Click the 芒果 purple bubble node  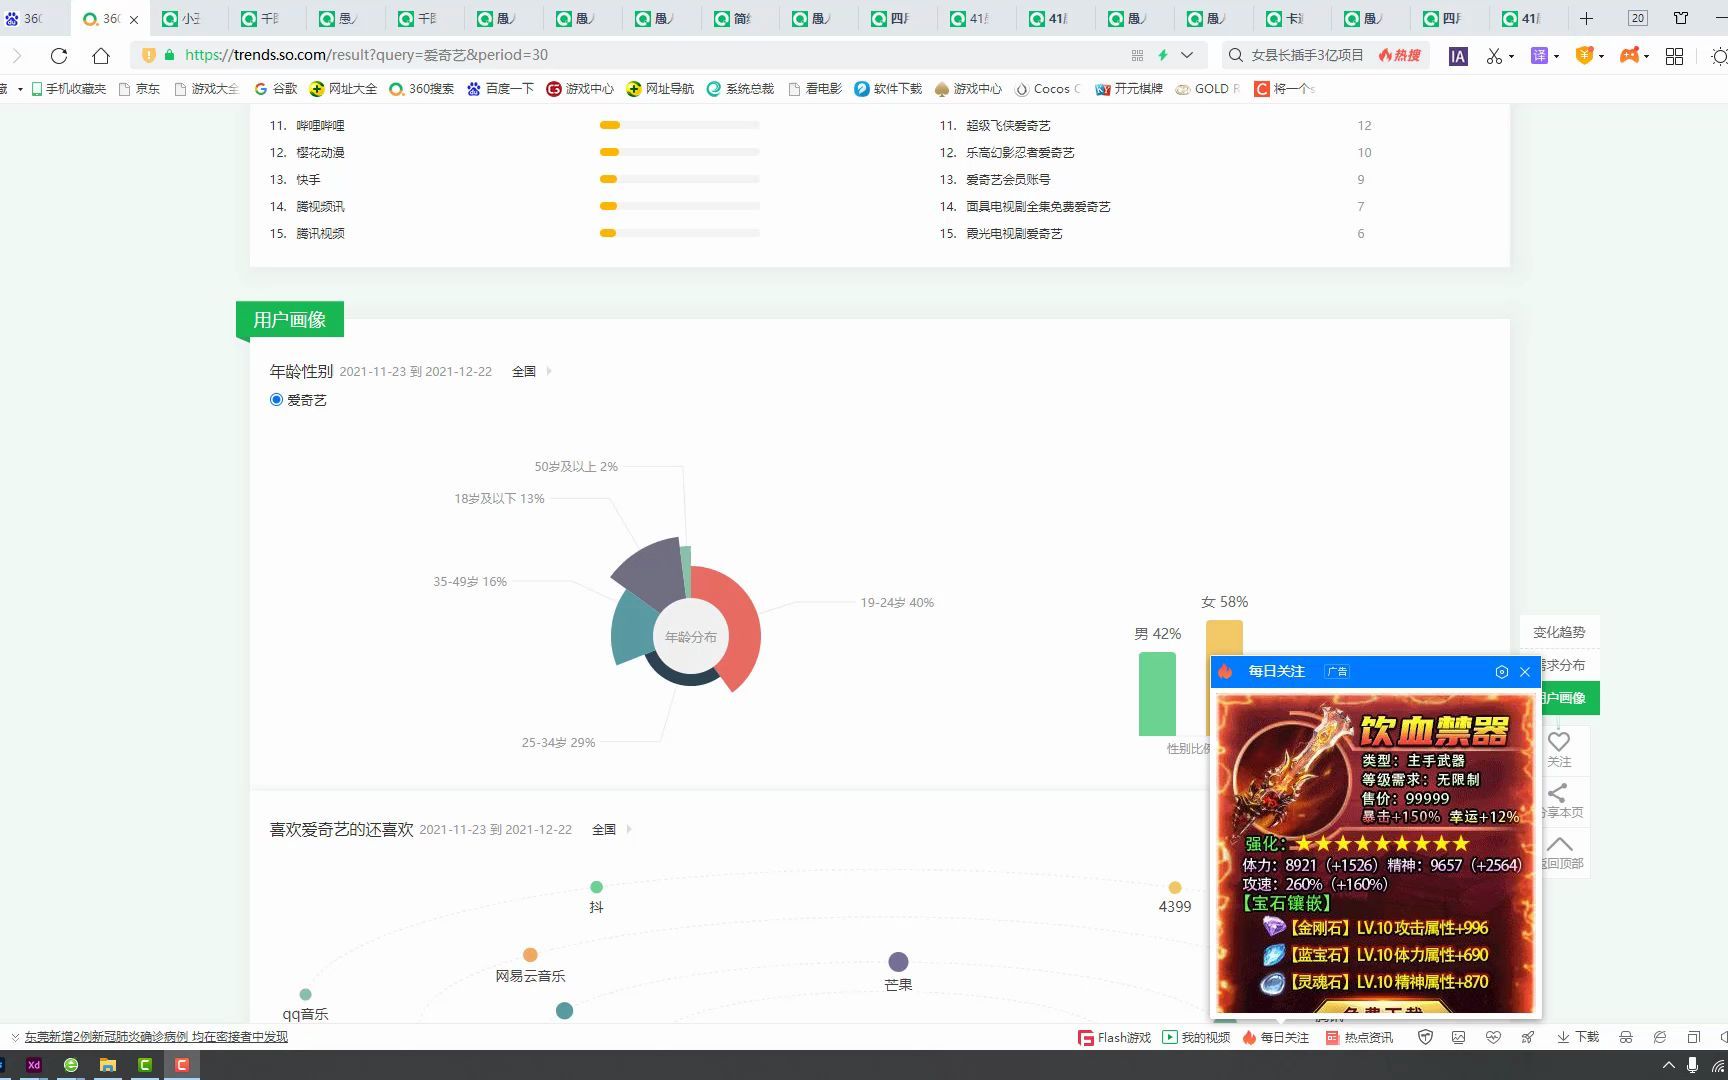tap(898, 962)
